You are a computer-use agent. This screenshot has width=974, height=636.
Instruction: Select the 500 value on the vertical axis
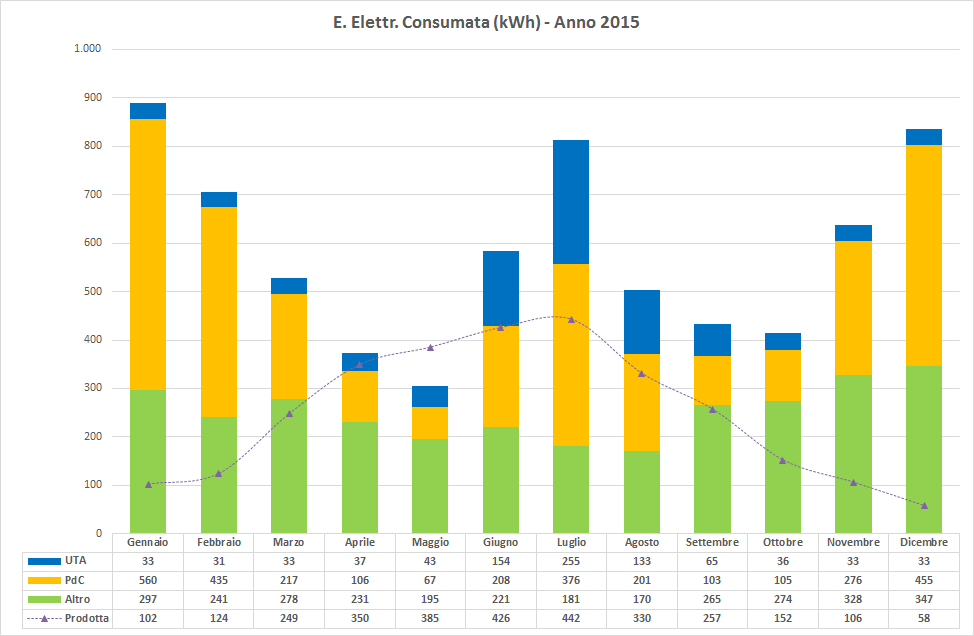tap(92, 291)
